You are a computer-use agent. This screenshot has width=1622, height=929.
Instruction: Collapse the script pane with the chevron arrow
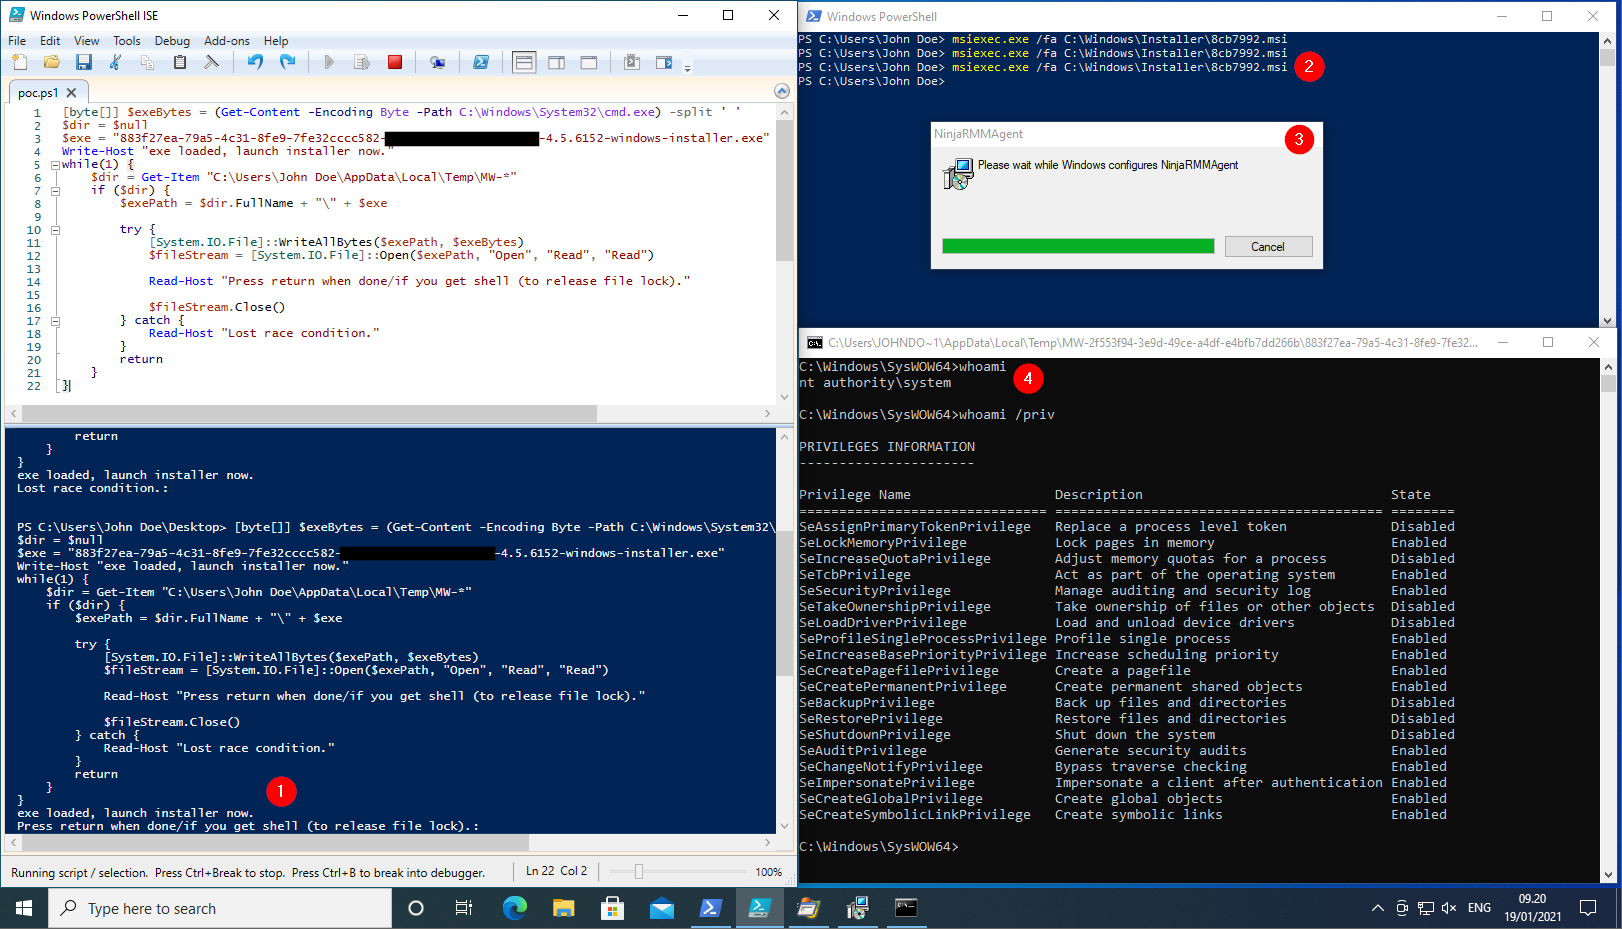pyautogui.click(x=781, y=90)
